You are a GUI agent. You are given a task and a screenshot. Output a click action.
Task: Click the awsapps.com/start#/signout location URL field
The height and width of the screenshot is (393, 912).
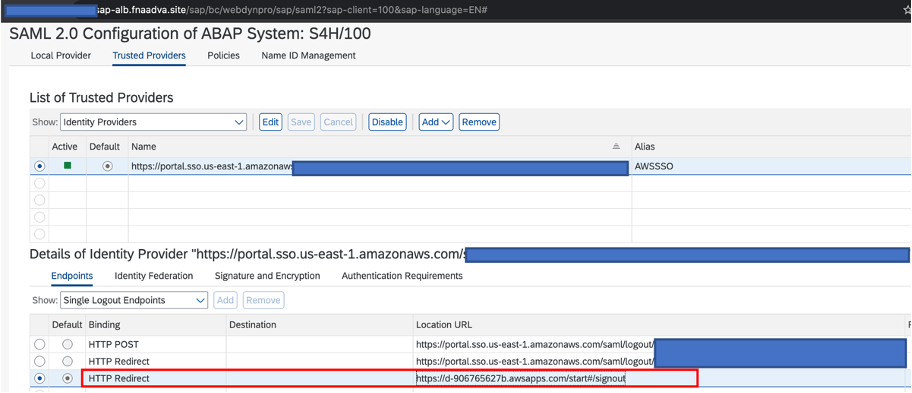521,378
